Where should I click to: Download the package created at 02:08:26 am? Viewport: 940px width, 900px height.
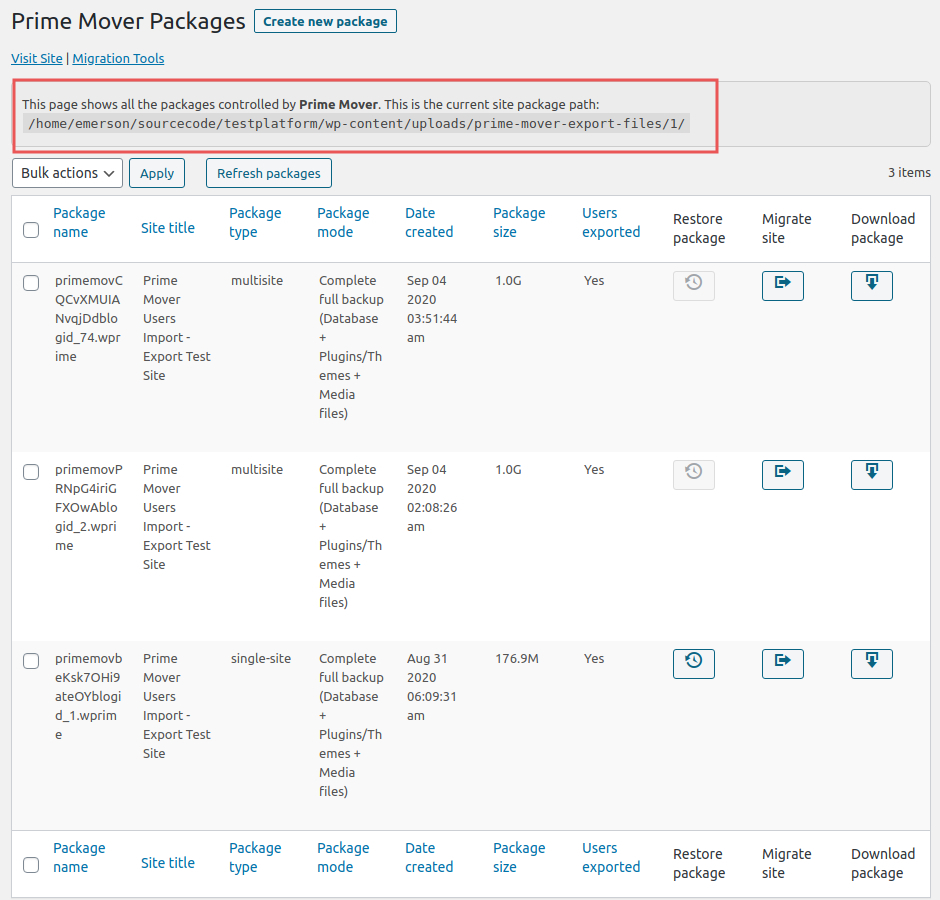[x=872, y=475]
